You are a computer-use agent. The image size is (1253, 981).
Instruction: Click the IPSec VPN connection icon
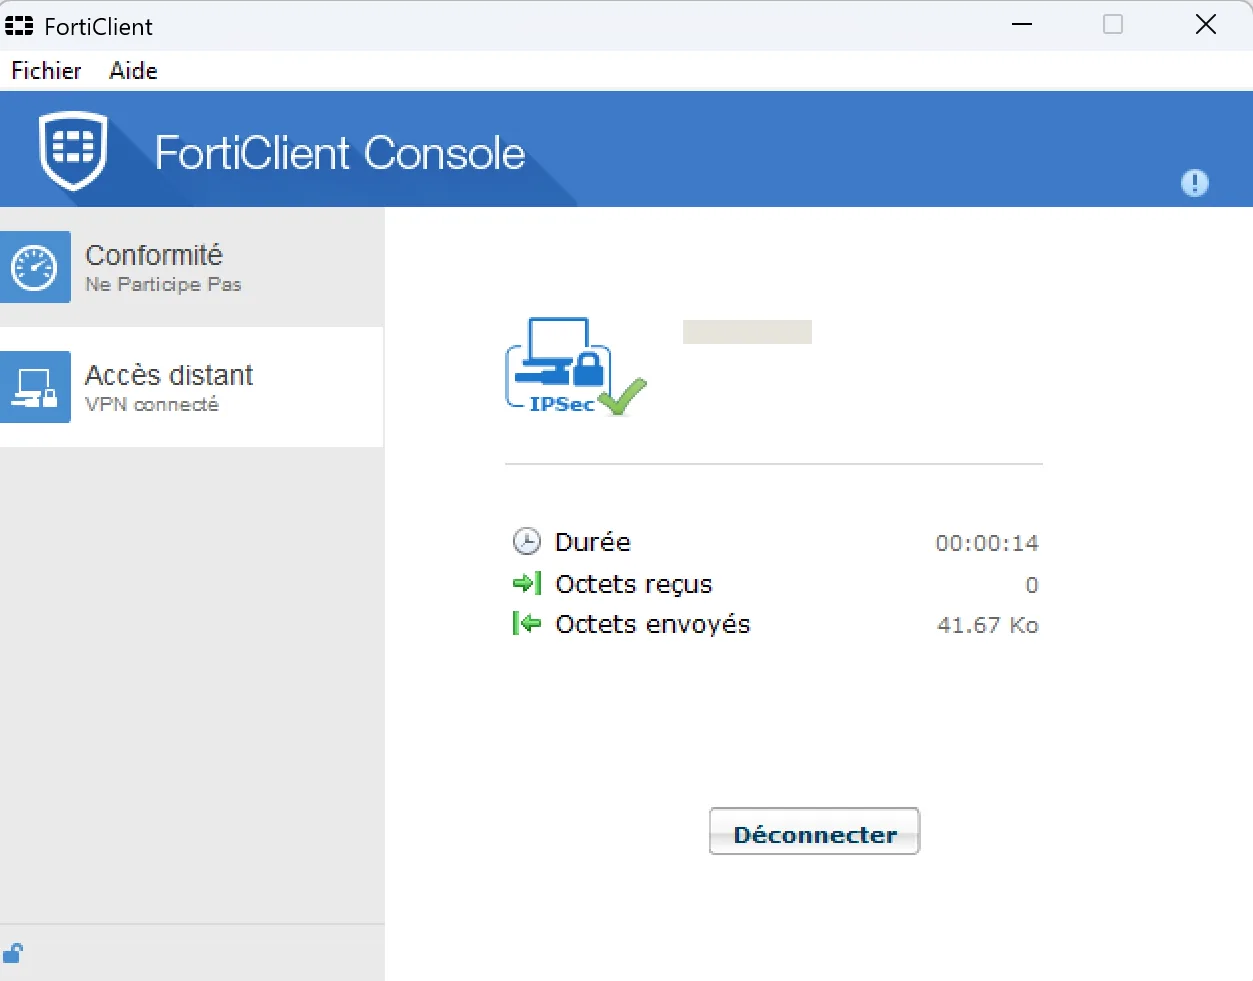point(575,367)
